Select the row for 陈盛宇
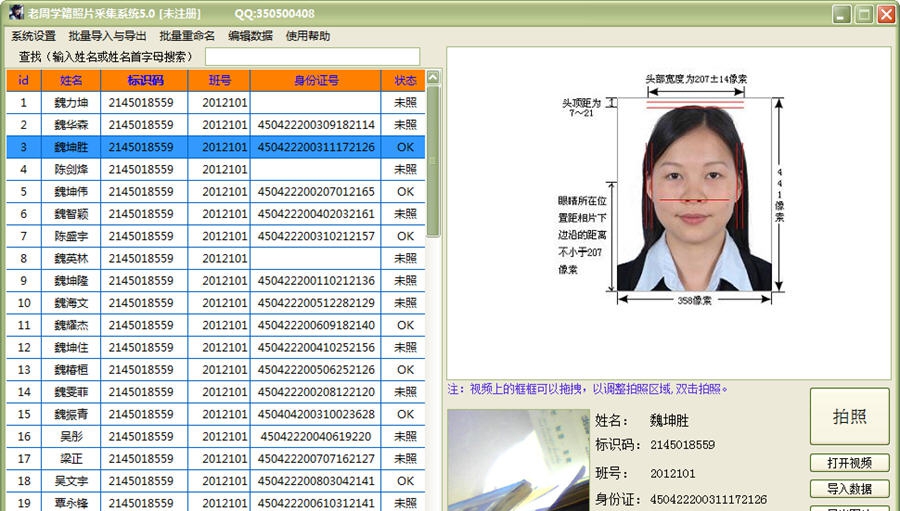 216,236
